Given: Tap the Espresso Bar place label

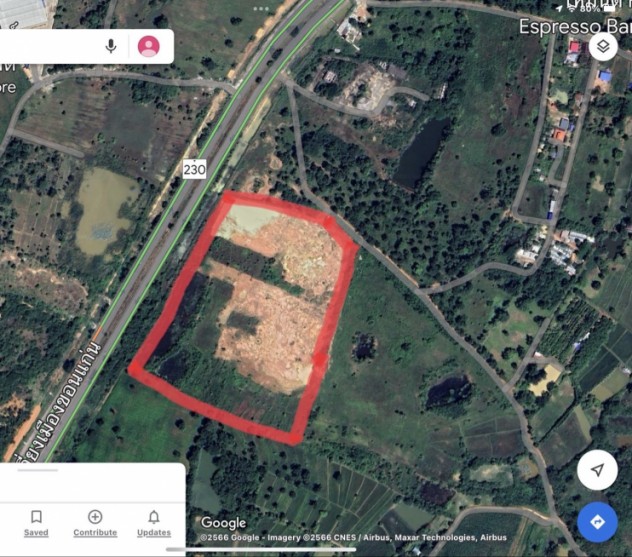Looking at the screenshot, I should tap(575, 27).
